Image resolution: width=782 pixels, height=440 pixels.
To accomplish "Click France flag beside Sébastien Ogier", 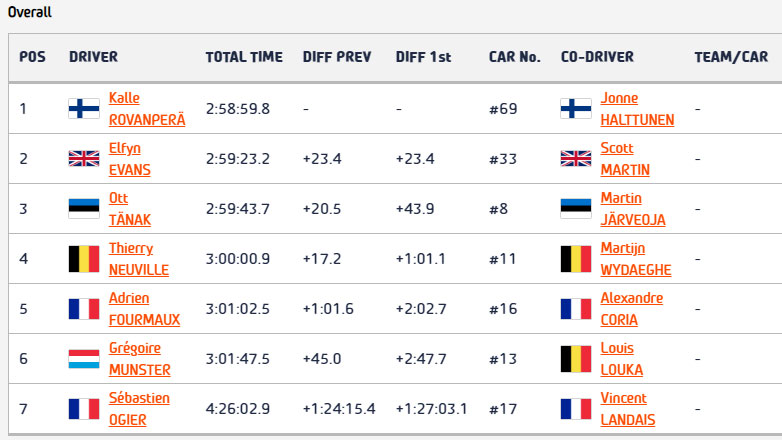I will 83,409.
